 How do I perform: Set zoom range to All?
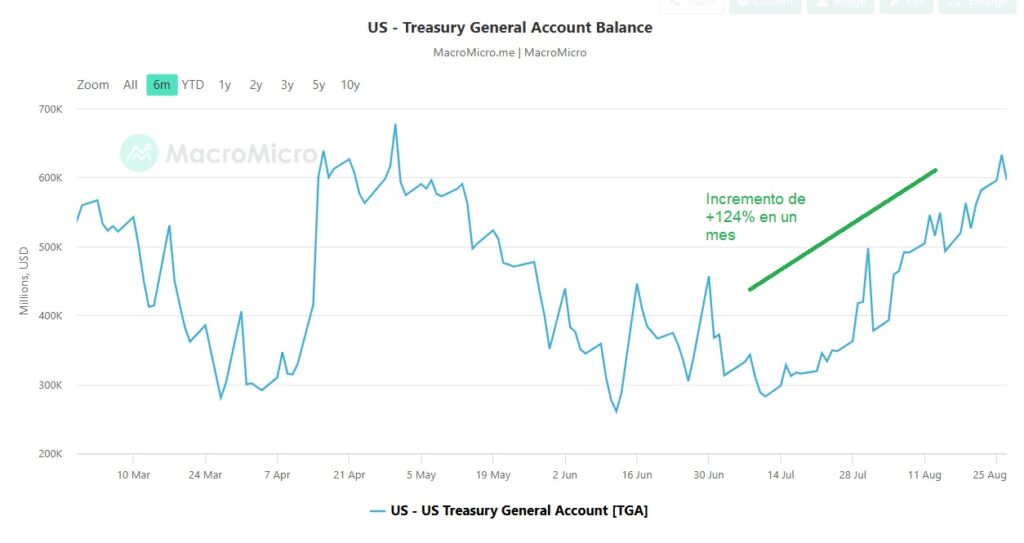130,85
